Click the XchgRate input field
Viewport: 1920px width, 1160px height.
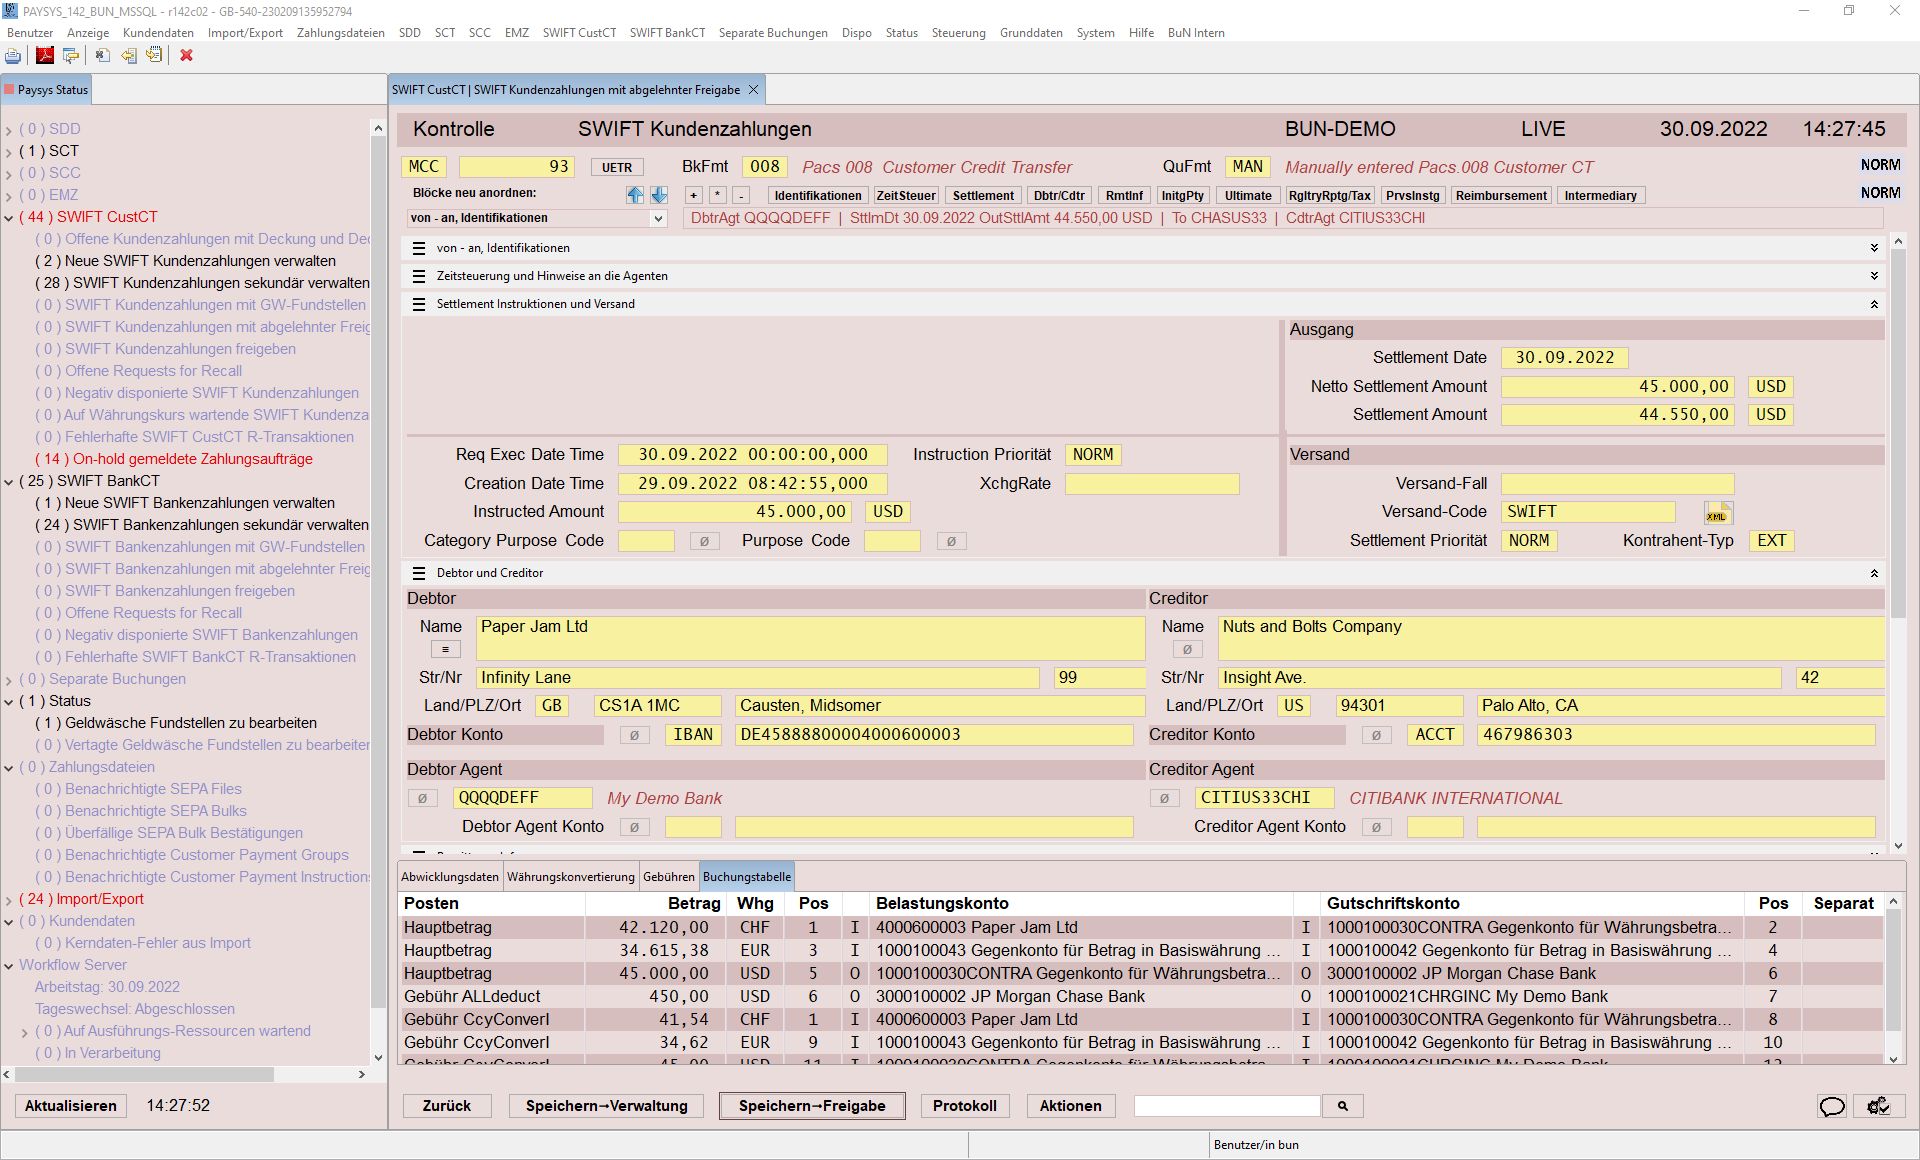pos(1152,484)
